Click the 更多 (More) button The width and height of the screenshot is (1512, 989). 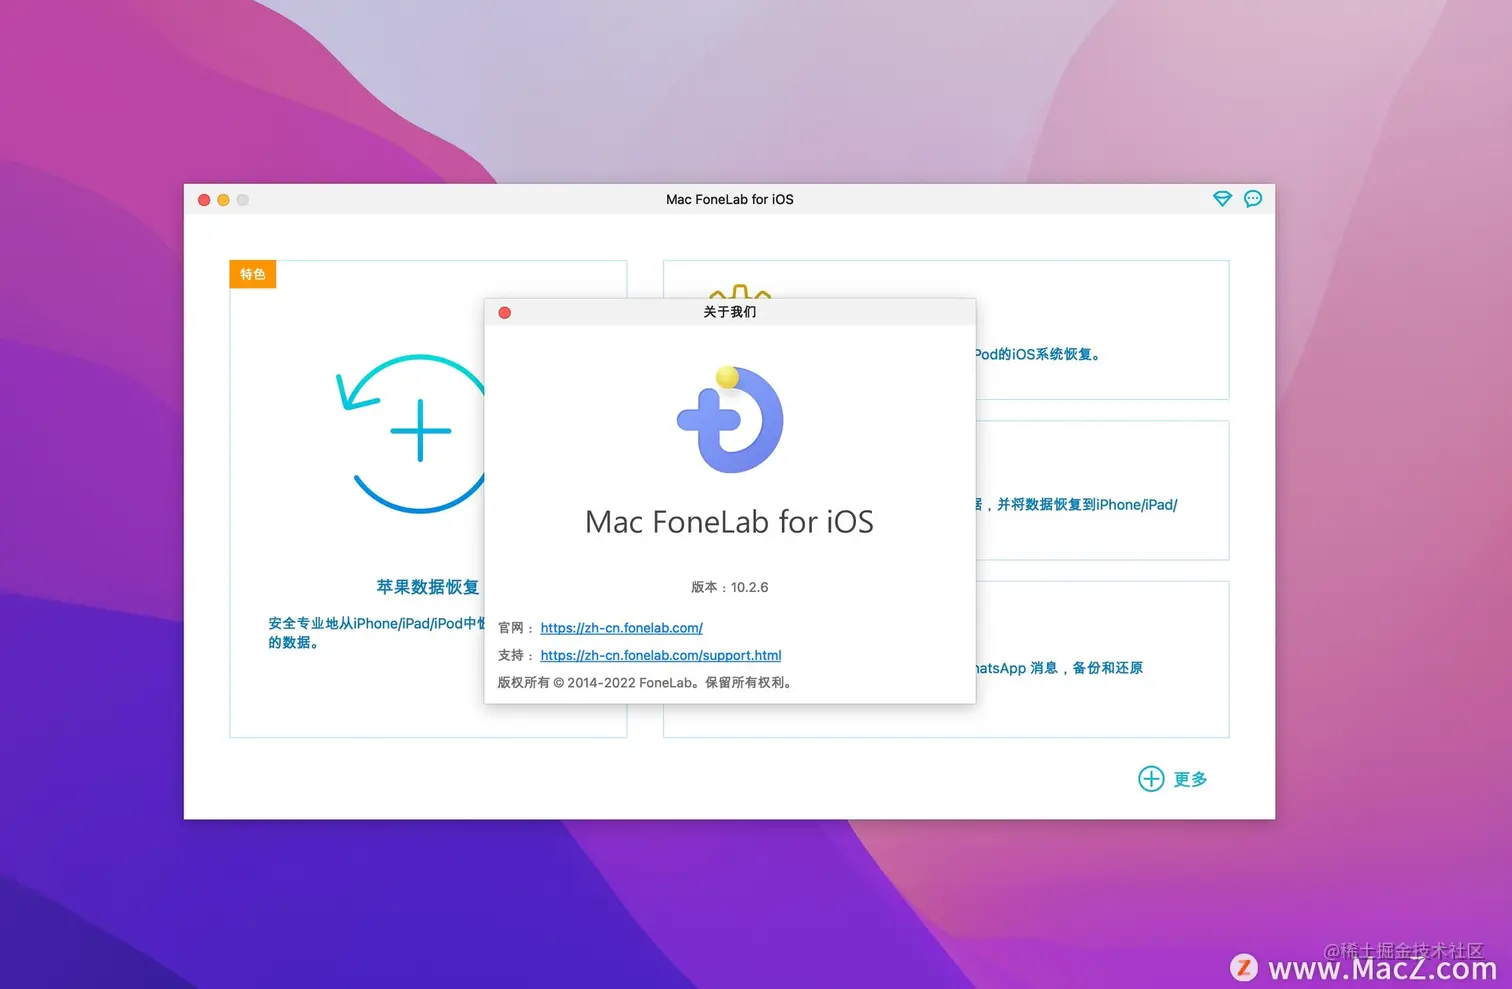1190,779
